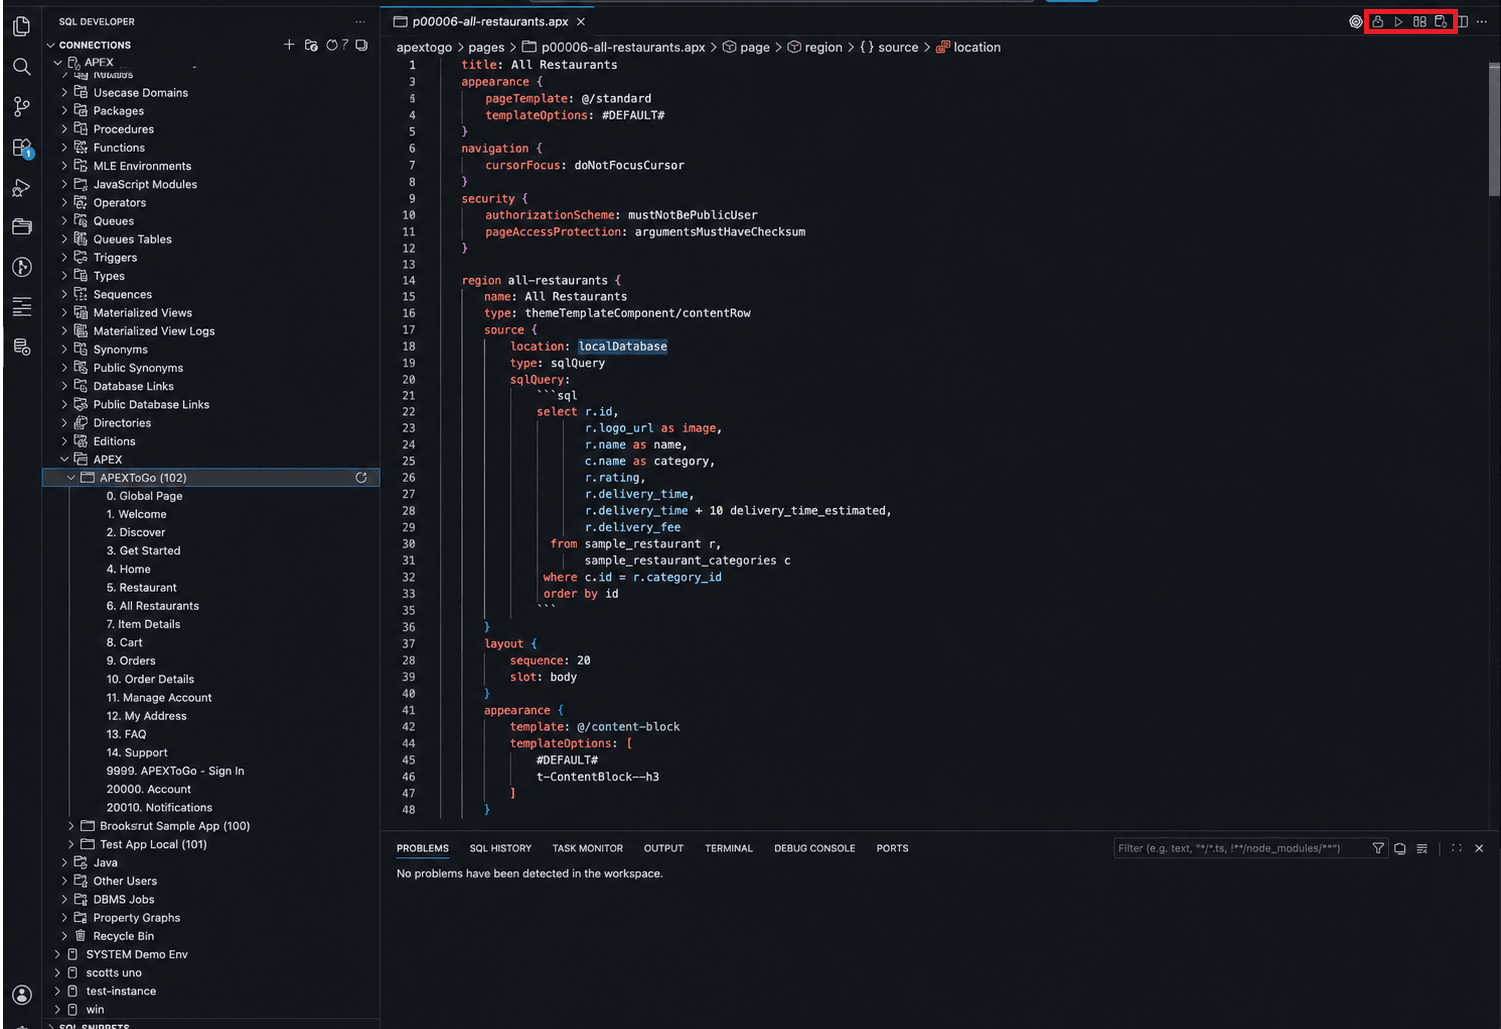1501x1029 pixels.
Task: Click 'region' in the breadcrumb path
Action: [x=823, y=47]
